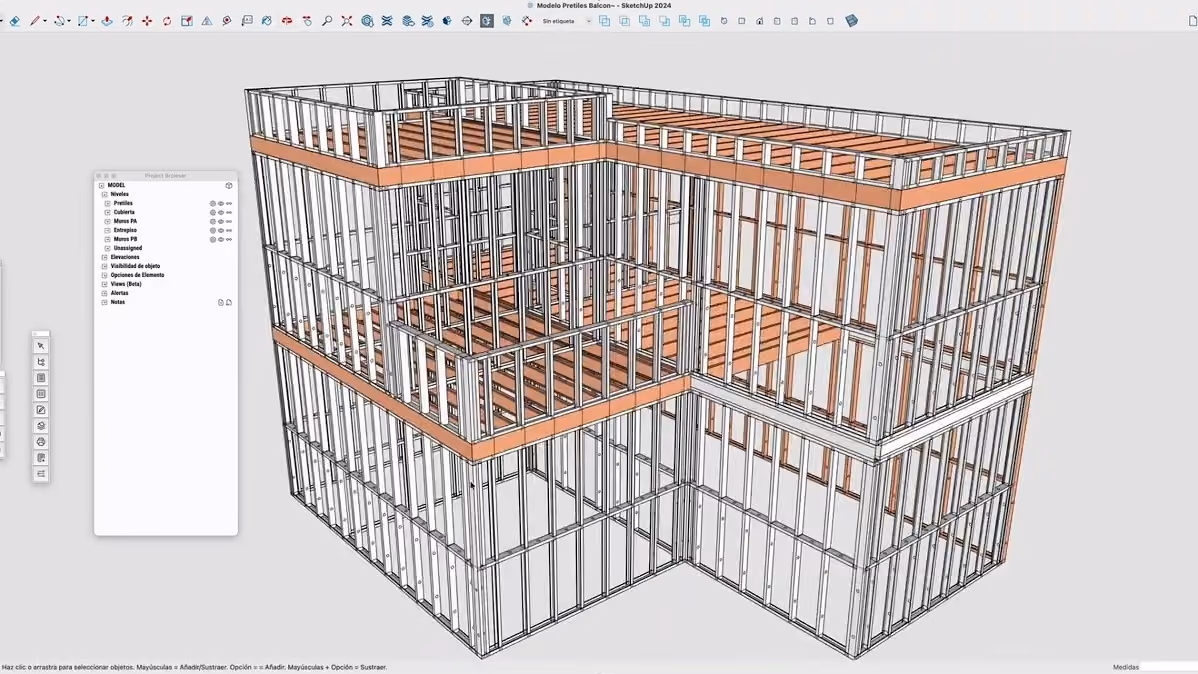The image size is (1198, 674).
Task: Toggle visibility eye for Cubierta level
Action: (x=221, y=212)
